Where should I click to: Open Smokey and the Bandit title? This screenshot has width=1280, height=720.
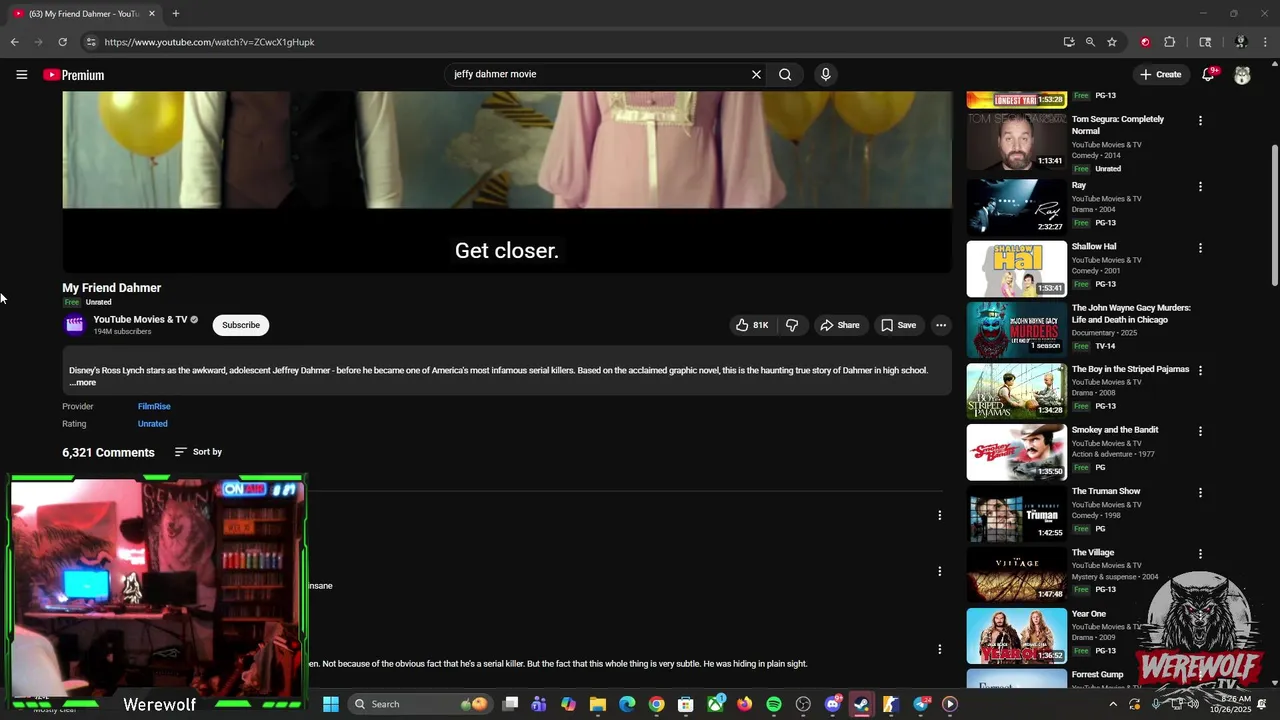click(1115, 430)
